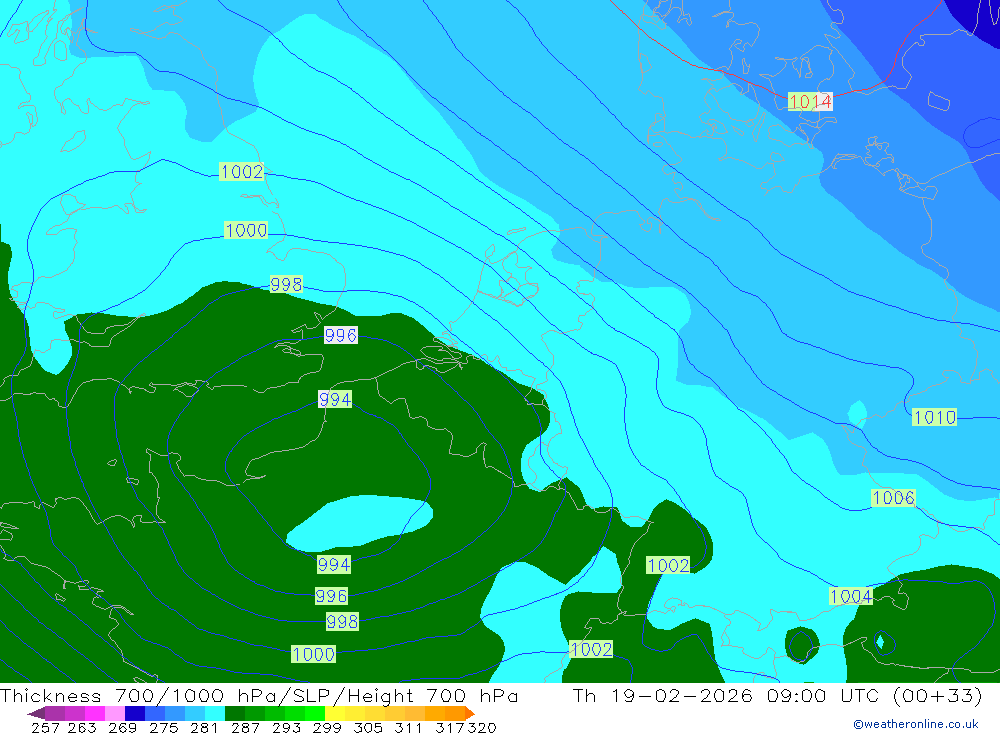The height and width of the screenshot is (733, 1000).
Task: Click the legend value 305
Action: pos(367,727)
